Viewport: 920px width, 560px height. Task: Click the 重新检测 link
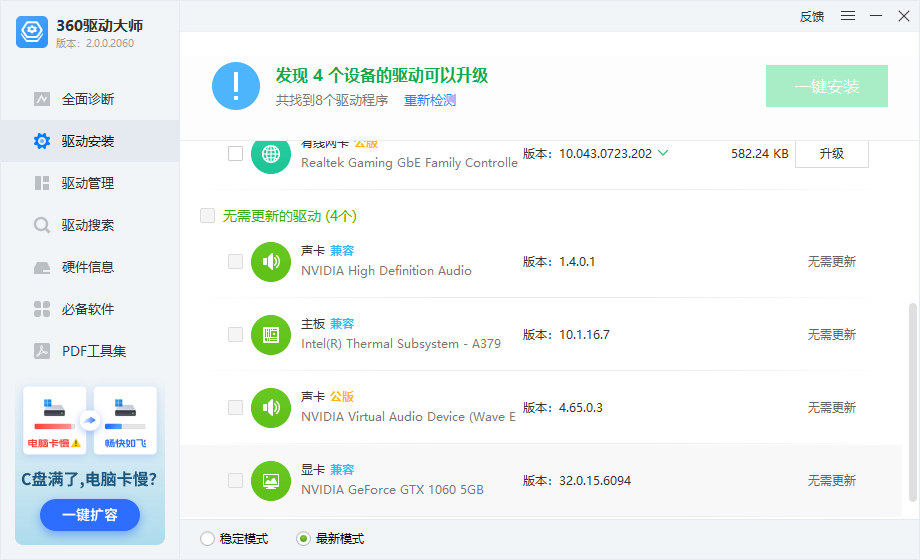pos(430,100)
